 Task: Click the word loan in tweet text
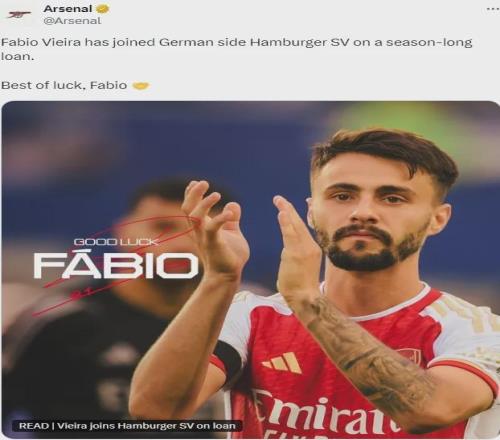pos(17,56)
